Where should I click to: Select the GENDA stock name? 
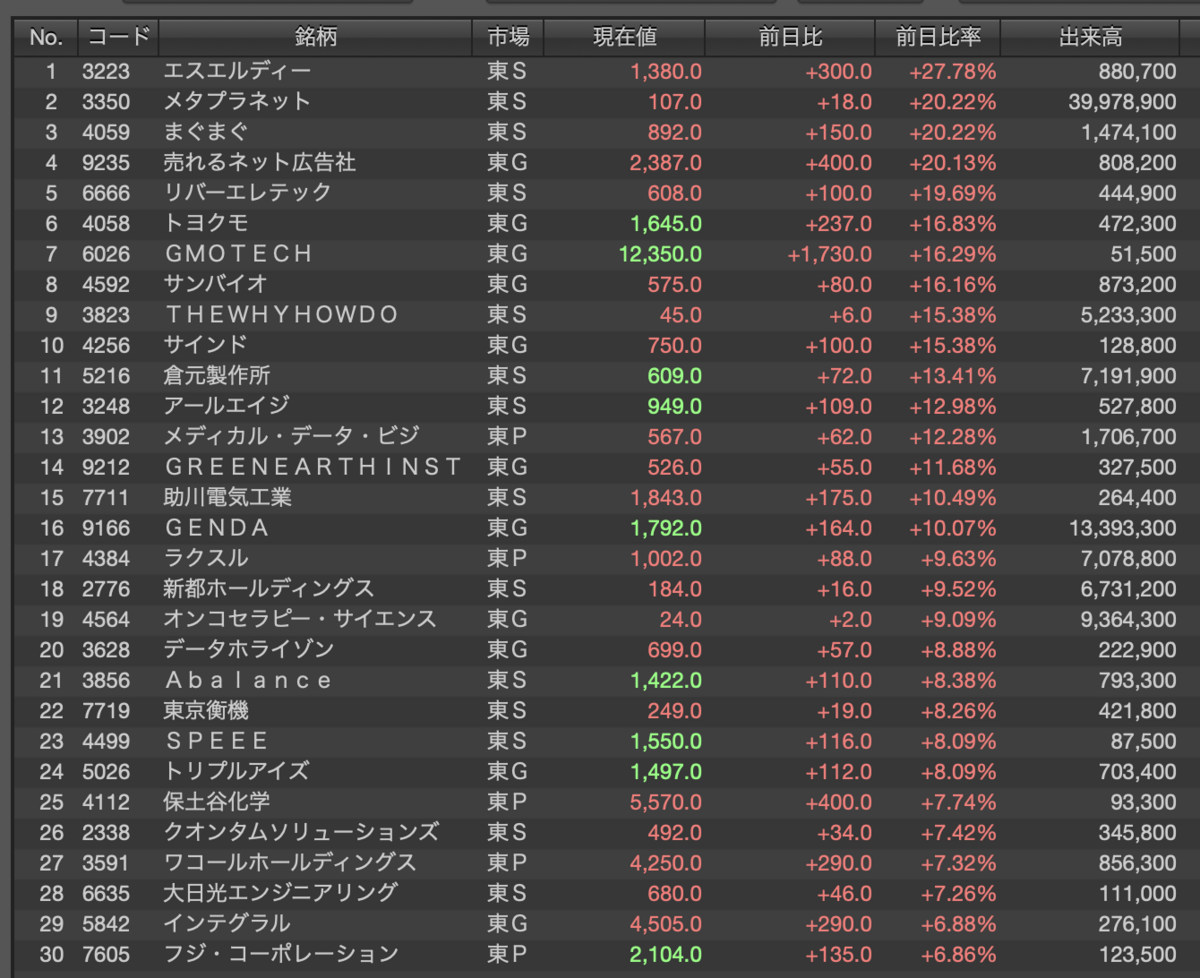[217, 528]
